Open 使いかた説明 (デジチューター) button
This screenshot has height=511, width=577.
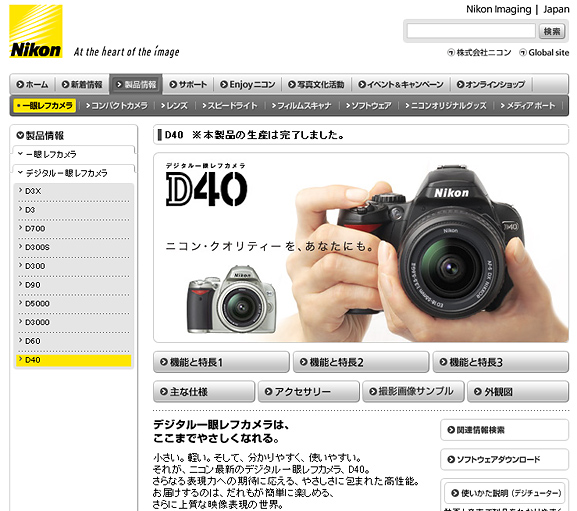click(x=505, y=493)
